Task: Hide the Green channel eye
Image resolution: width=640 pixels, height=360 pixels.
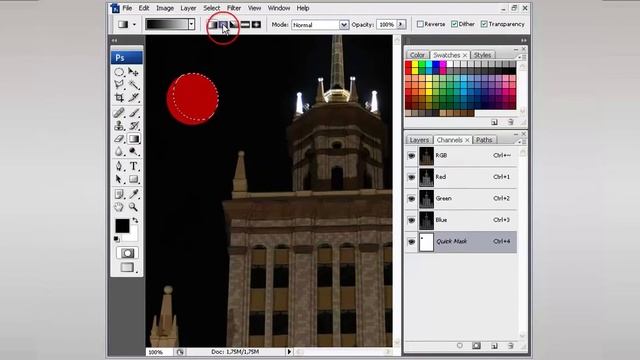Action: [x=411, y=199]
